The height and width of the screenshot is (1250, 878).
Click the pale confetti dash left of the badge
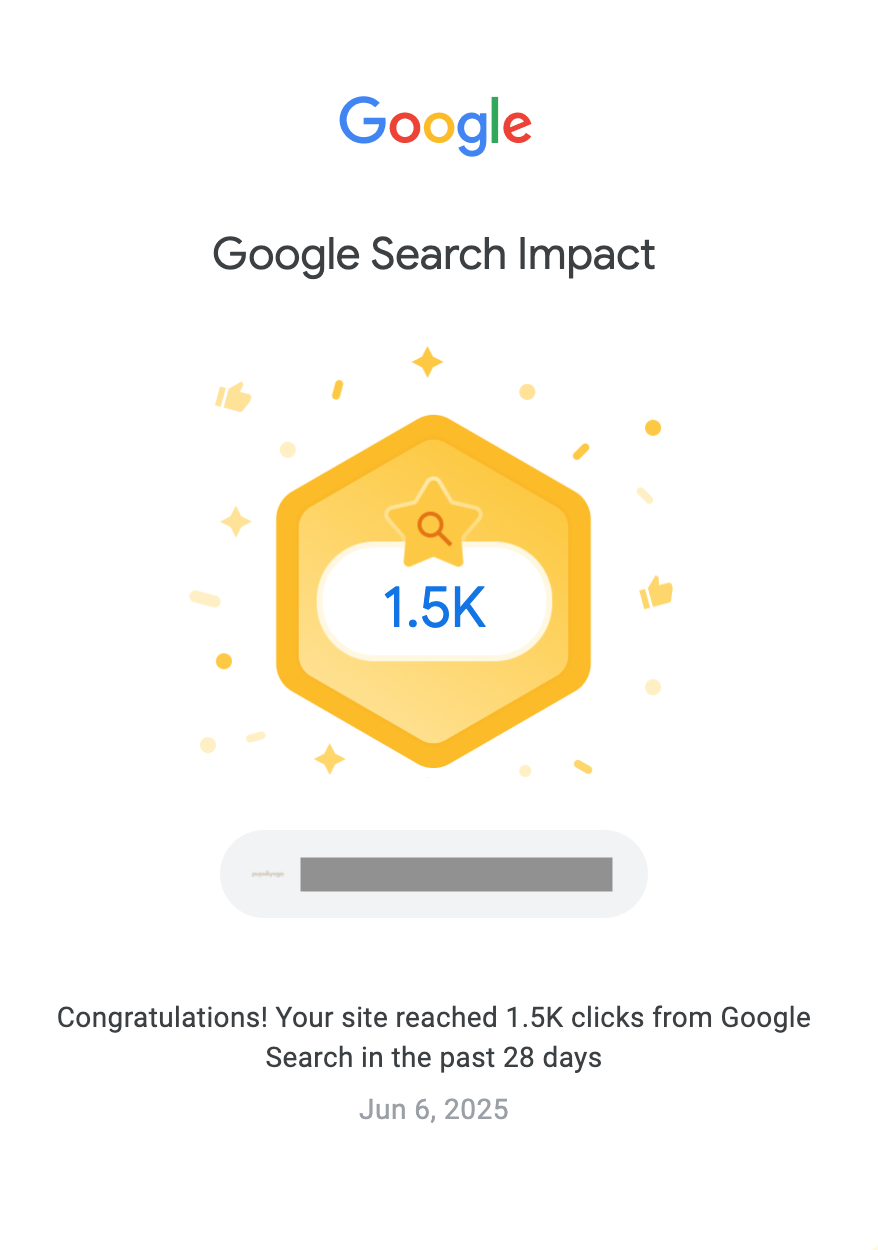(205, 598)
